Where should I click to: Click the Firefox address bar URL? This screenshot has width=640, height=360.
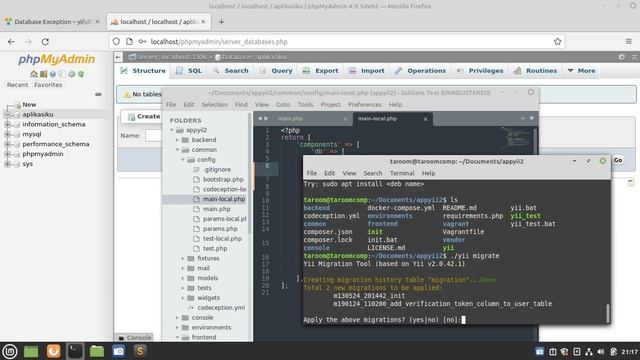[x=219, y=42]
